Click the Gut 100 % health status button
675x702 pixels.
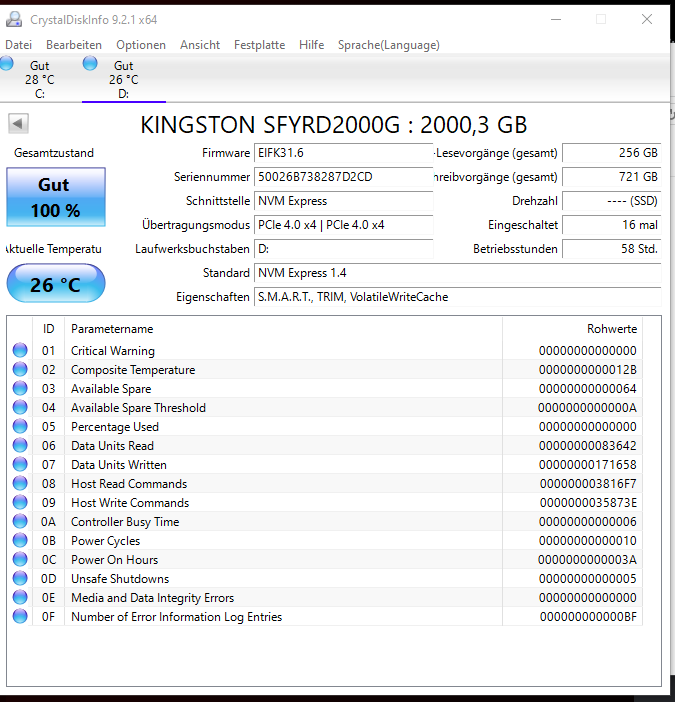[56, 197]
